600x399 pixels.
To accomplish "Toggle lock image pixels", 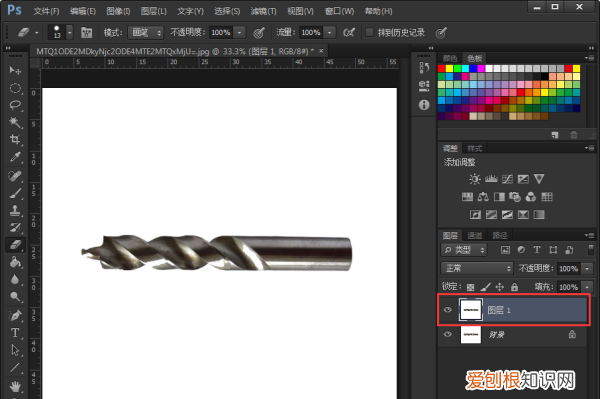I will [486, 287].
